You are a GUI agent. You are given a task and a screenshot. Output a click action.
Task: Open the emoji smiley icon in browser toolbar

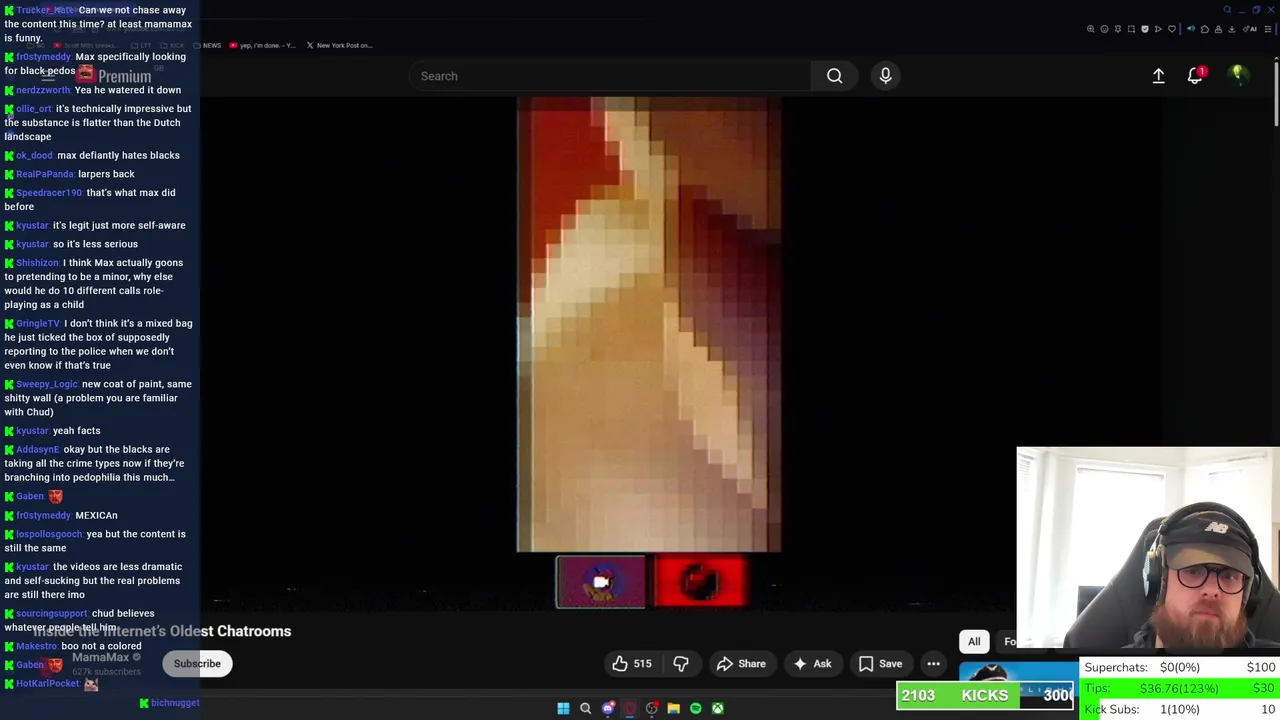click(x=1104, y=29)
